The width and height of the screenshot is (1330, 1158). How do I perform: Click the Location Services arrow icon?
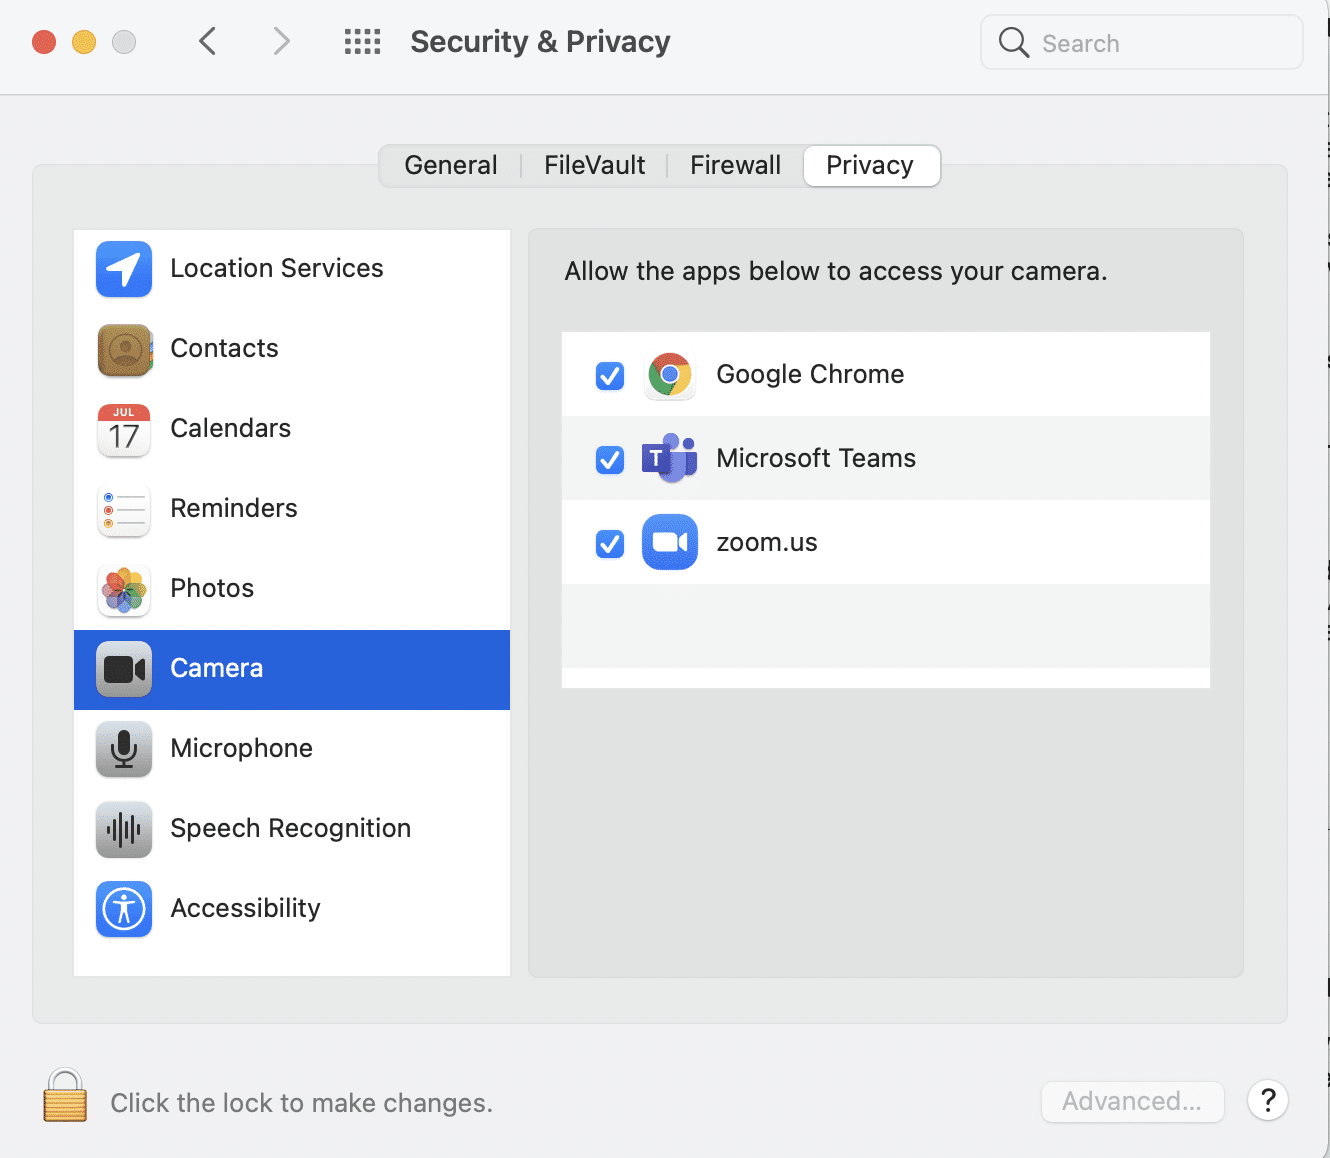tap(124, 269)
